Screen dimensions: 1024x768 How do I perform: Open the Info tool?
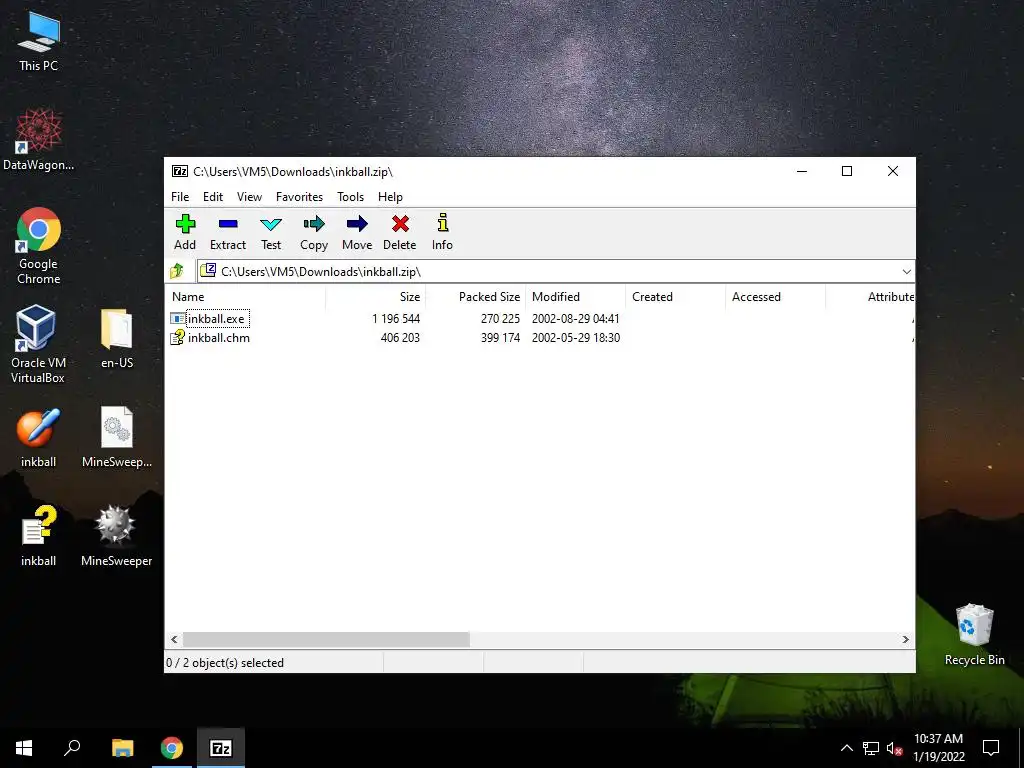[442, 232]
